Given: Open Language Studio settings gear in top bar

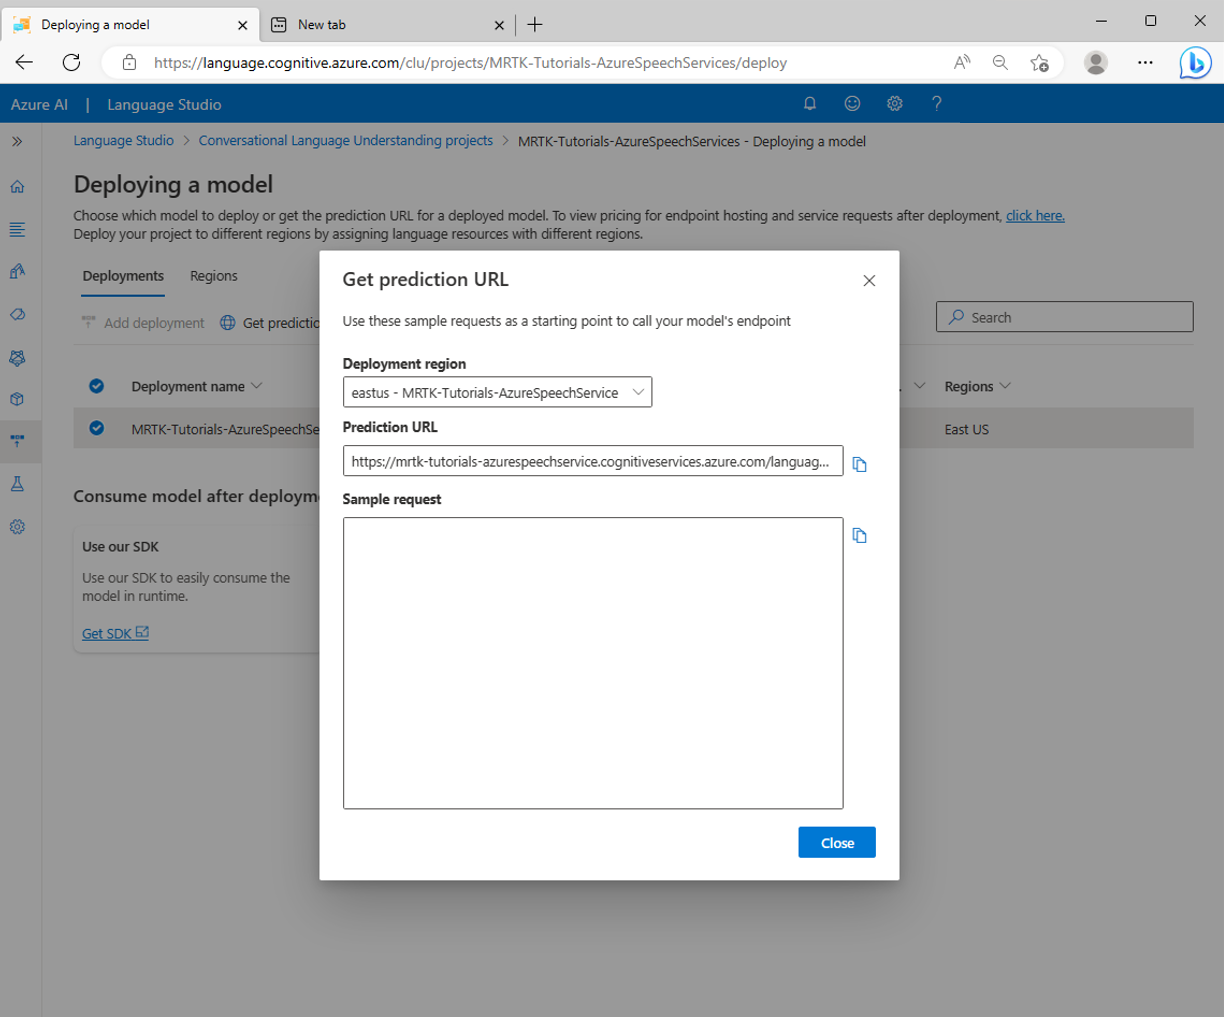Looking at the screenshot, I should (x=894, y=103).
